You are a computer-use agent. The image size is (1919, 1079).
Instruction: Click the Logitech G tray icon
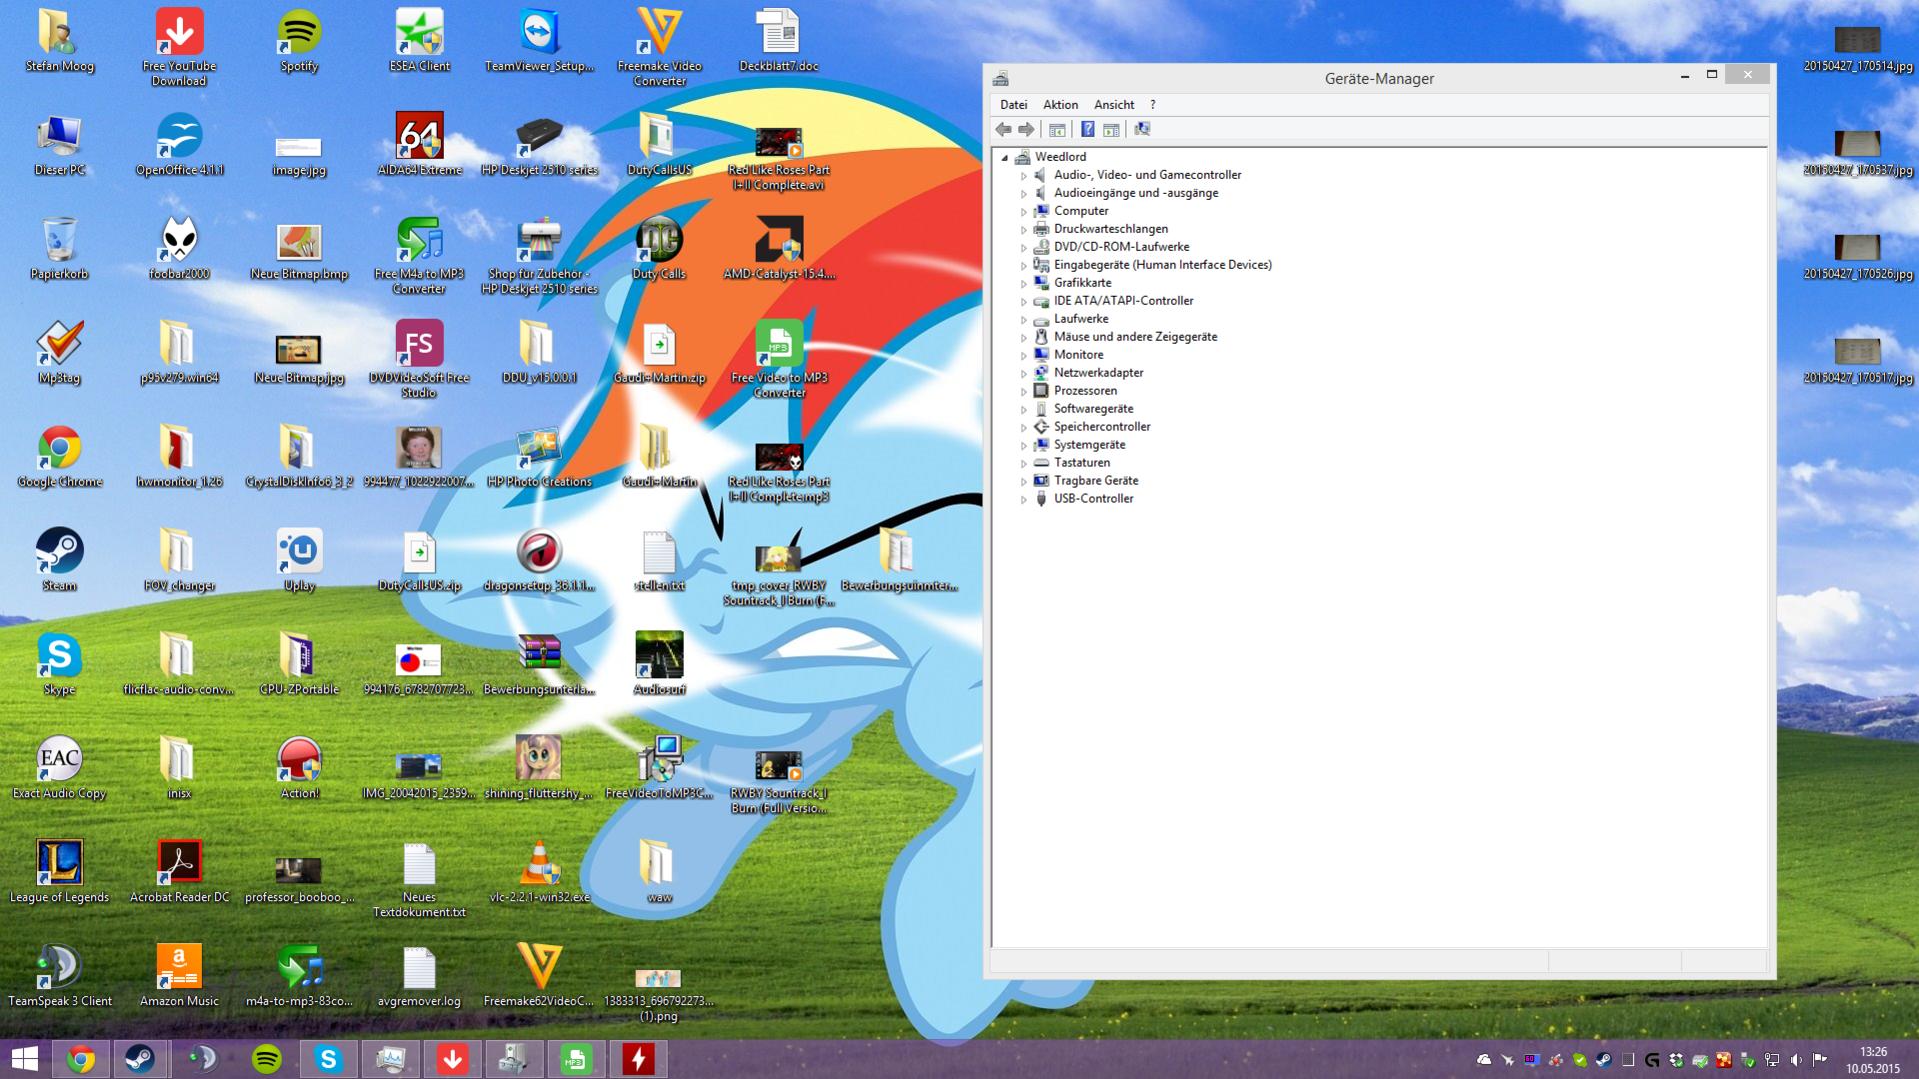click(1652, 1060)
